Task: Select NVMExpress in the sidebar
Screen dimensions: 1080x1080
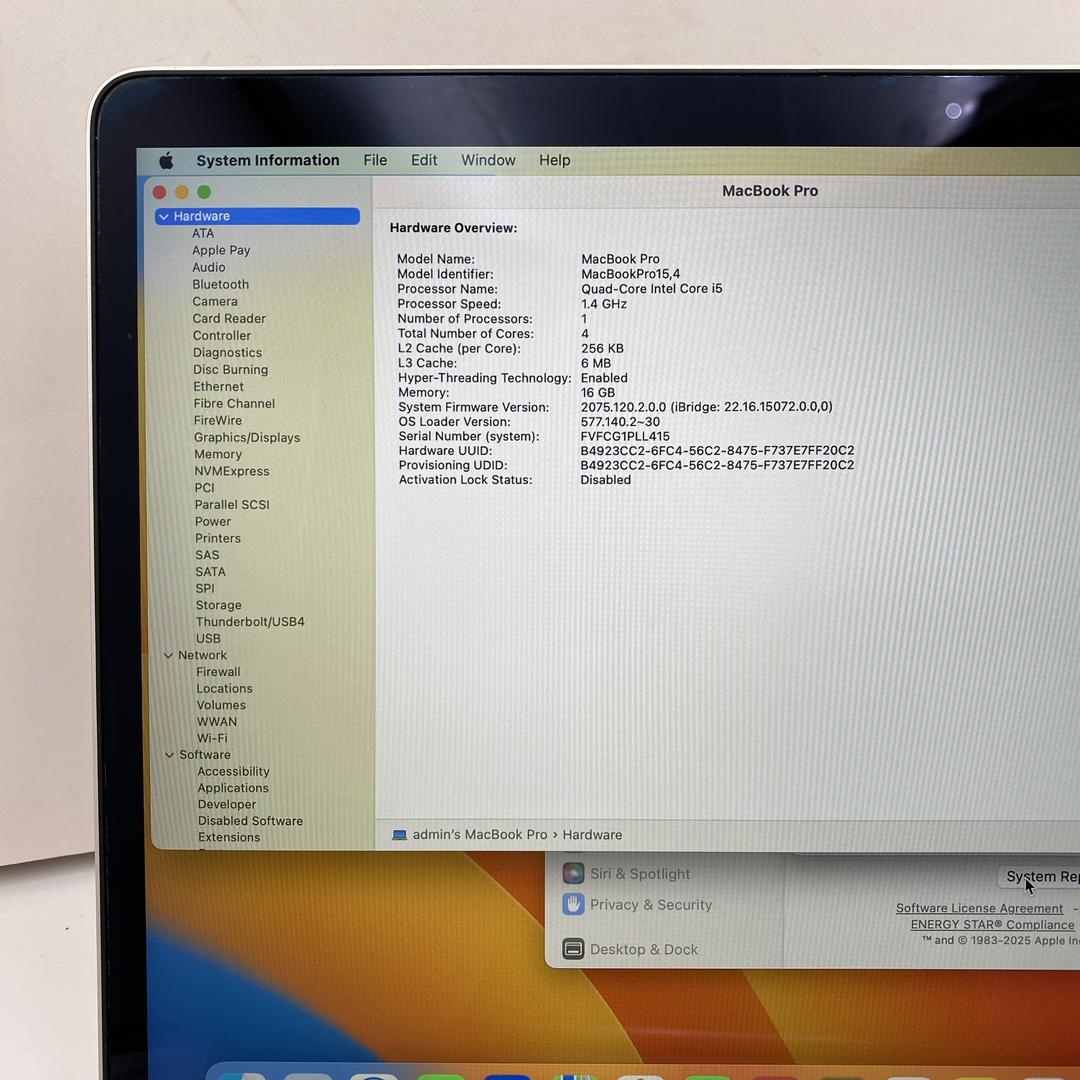Action: pos(231,472)
